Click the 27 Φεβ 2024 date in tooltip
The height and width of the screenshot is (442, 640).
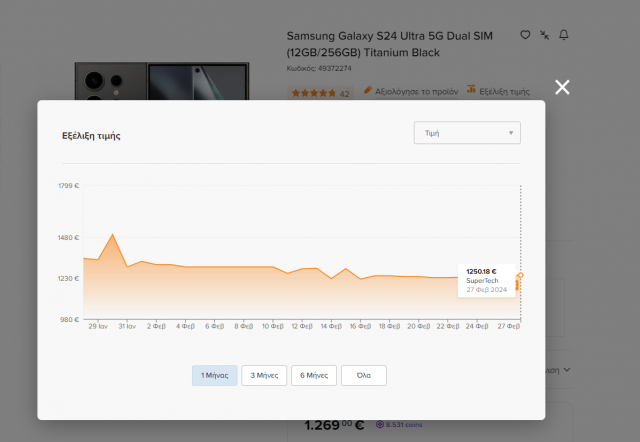tap(487, 289)
